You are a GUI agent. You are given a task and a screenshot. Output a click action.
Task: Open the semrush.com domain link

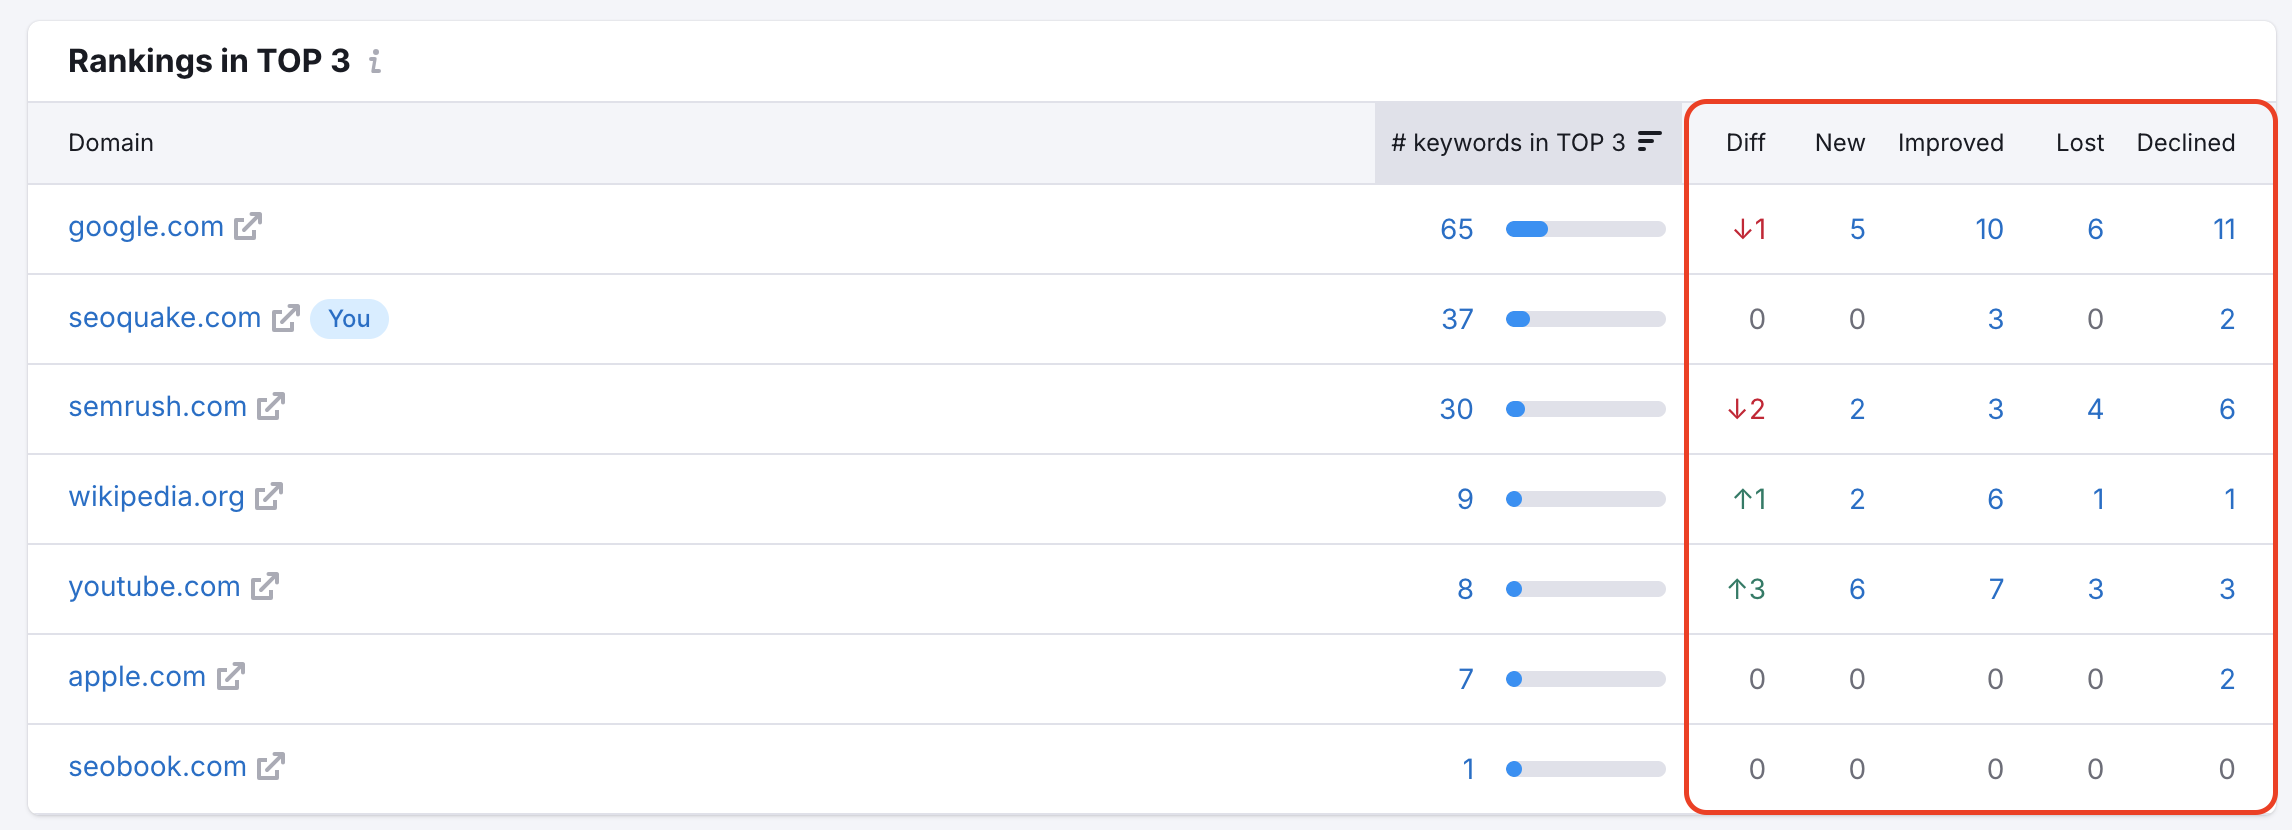[x=157, y=407]
